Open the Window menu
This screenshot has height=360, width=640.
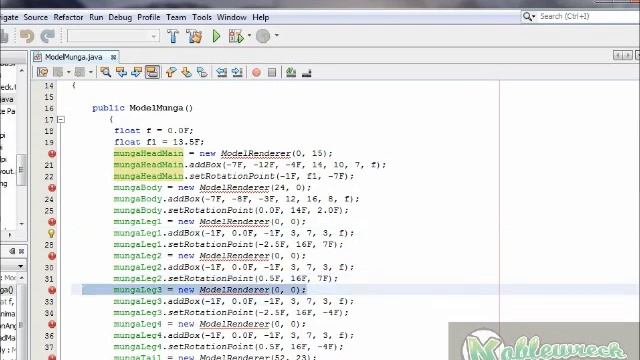point(231,17)
